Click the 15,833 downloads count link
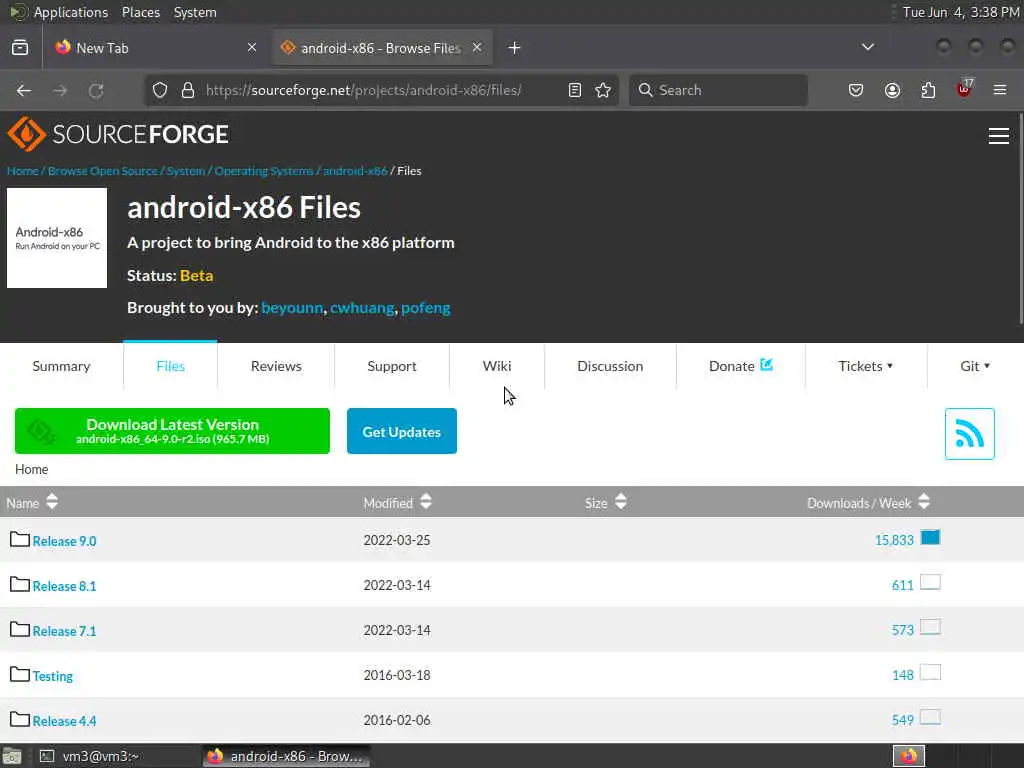 pos(894,540)
